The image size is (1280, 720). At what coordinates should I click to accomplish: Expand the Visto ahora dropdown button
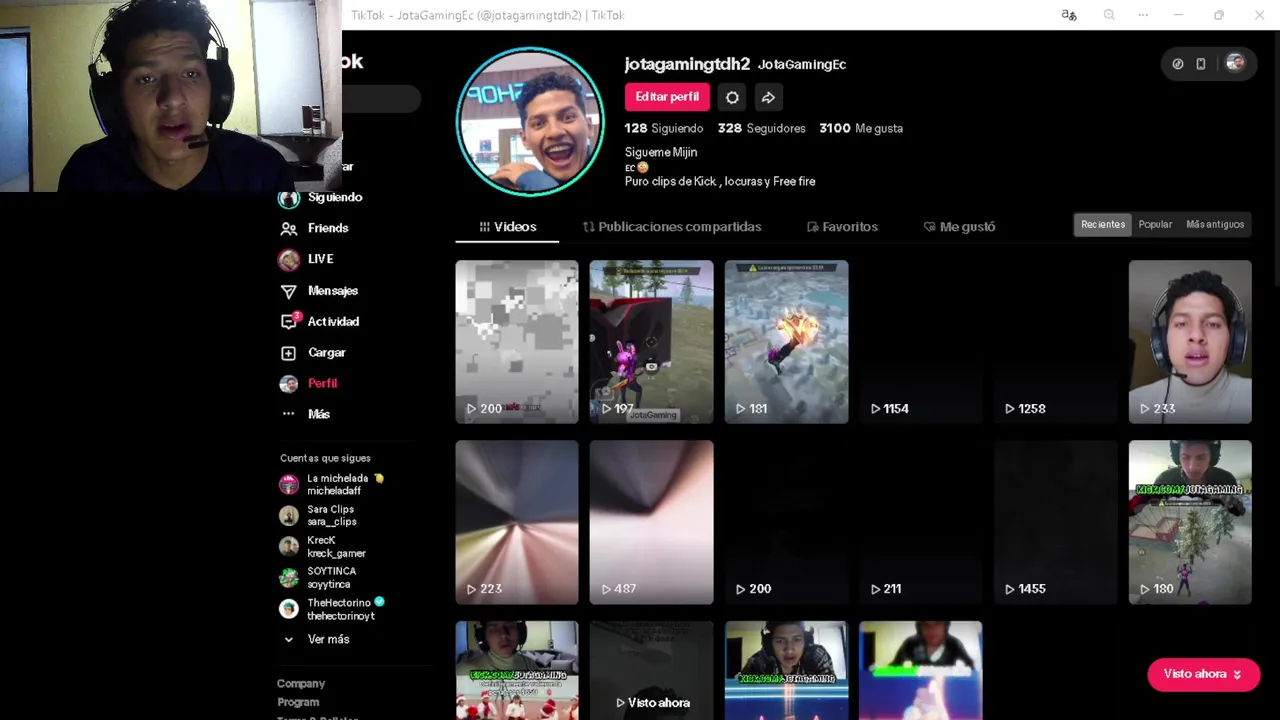click(1203, 674)
